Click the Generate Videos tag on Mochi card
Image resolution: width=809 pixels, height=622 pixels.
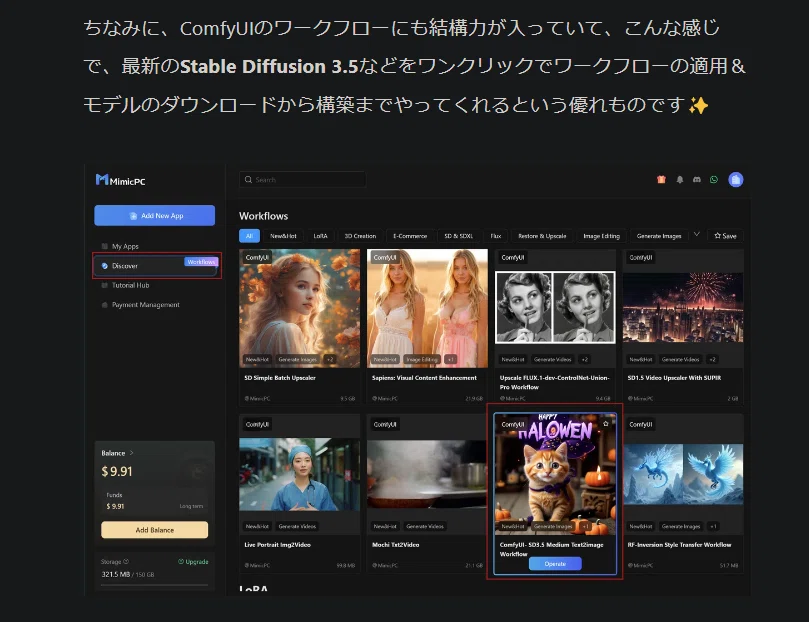(425, 527)
